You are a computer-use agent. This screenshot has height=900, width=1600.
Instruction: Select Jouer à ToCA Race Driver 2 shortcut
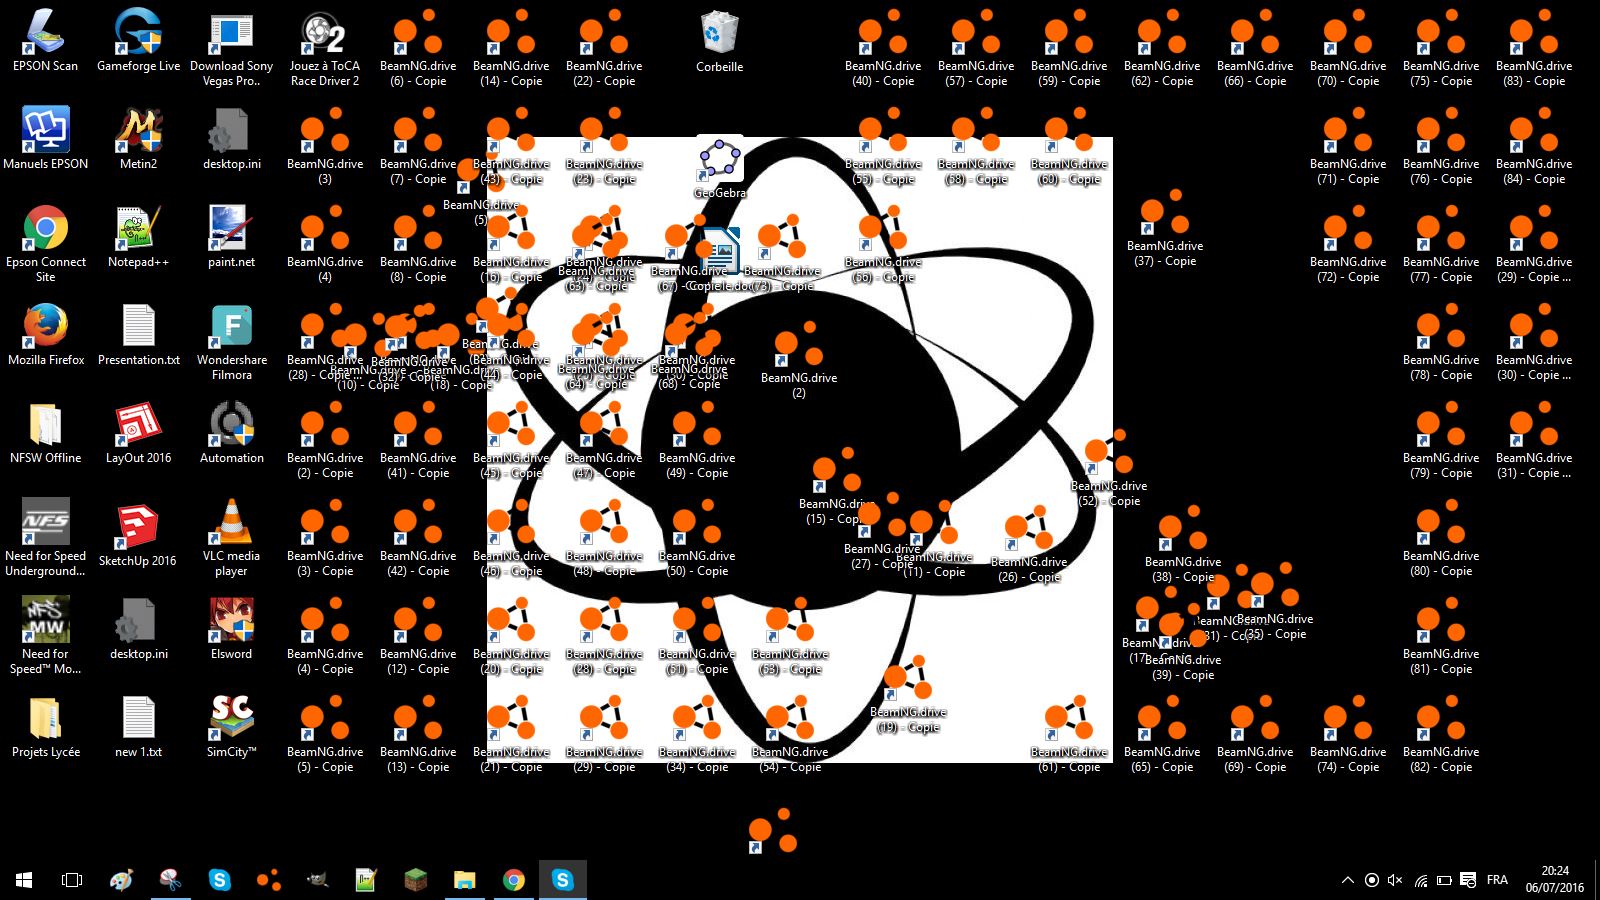[x=324, y=49]
